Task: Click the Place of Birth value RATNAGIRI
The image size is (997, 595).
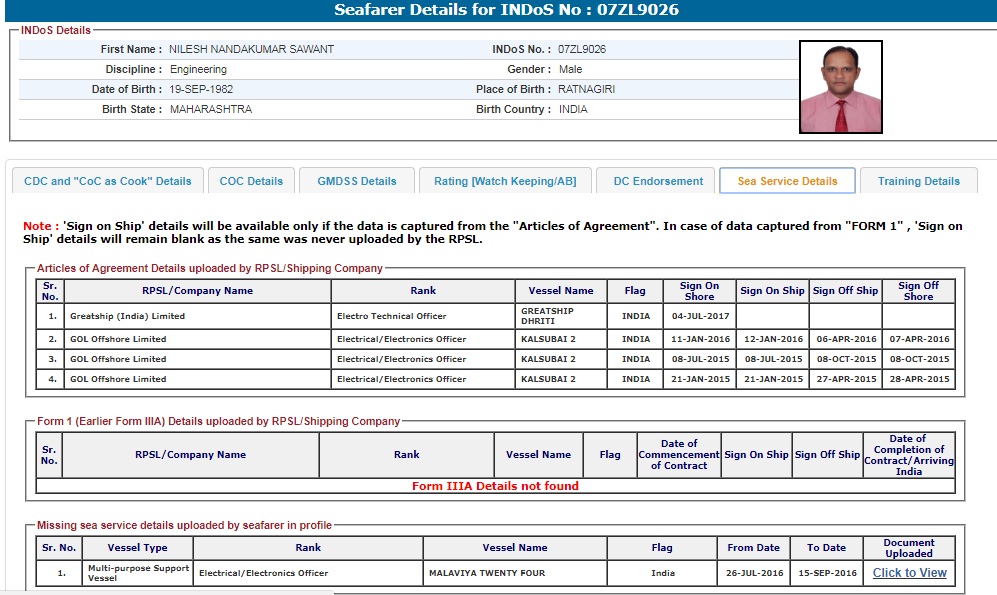Action: (x=586, y=89)
